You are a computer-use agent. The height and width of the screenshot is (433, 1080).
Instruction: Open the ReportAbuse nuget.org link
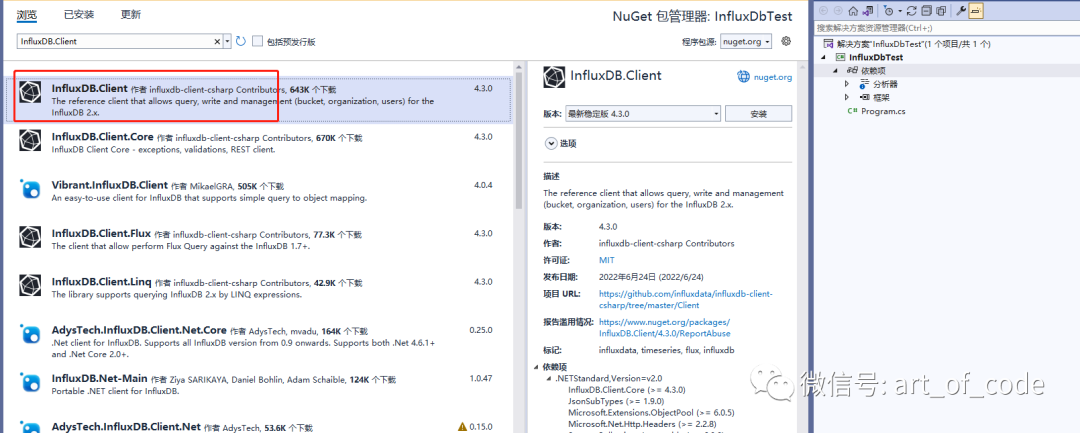[x=665, y=327]
